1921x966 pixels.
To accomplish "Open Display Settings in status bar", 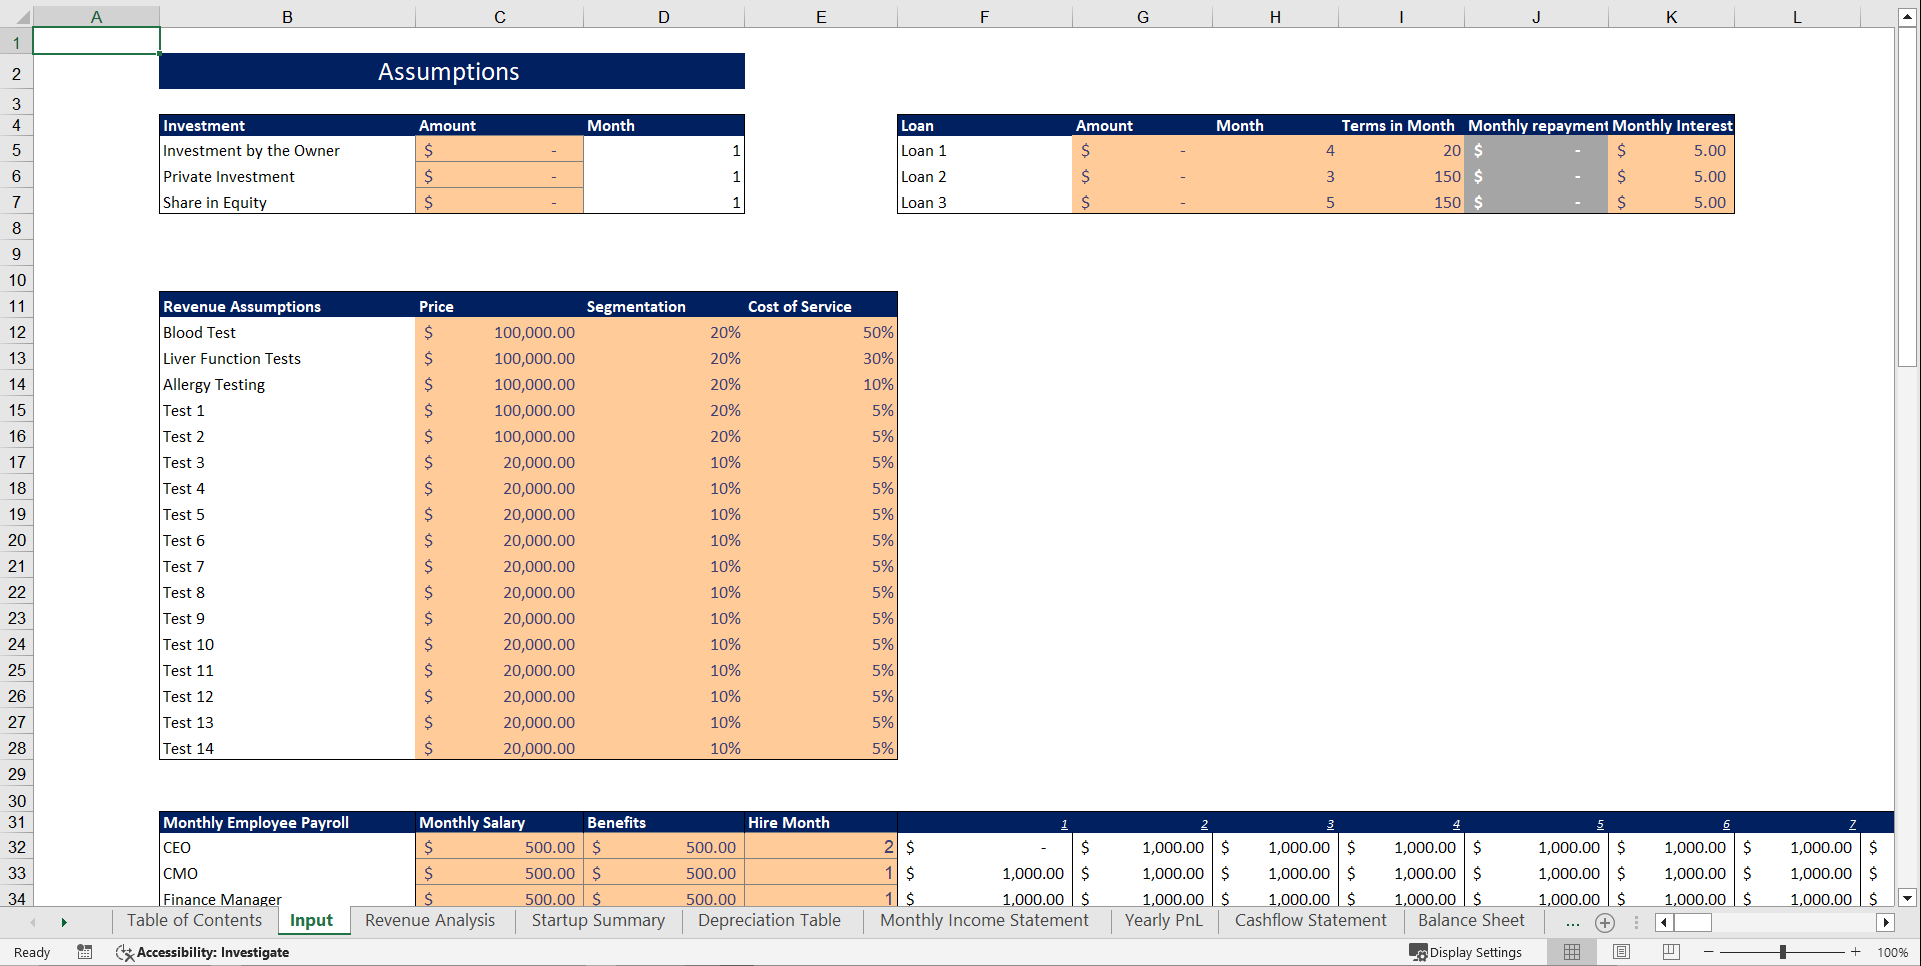I will (1466, 952).
